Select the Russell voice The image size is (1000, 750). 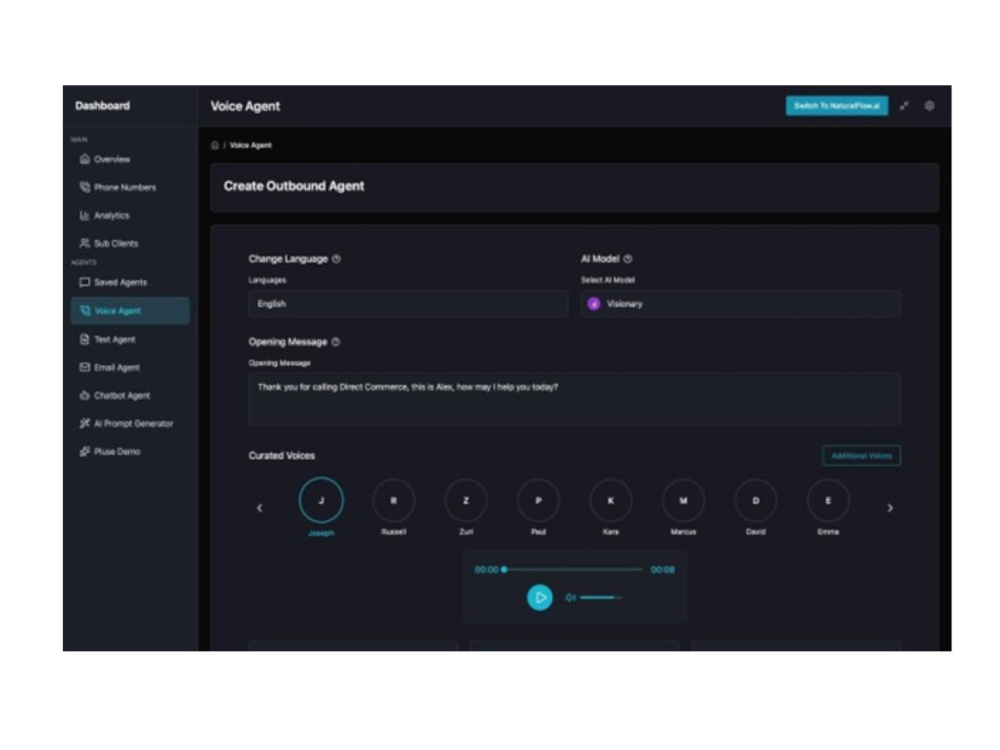pyautogui.click(x=393, y=501)
